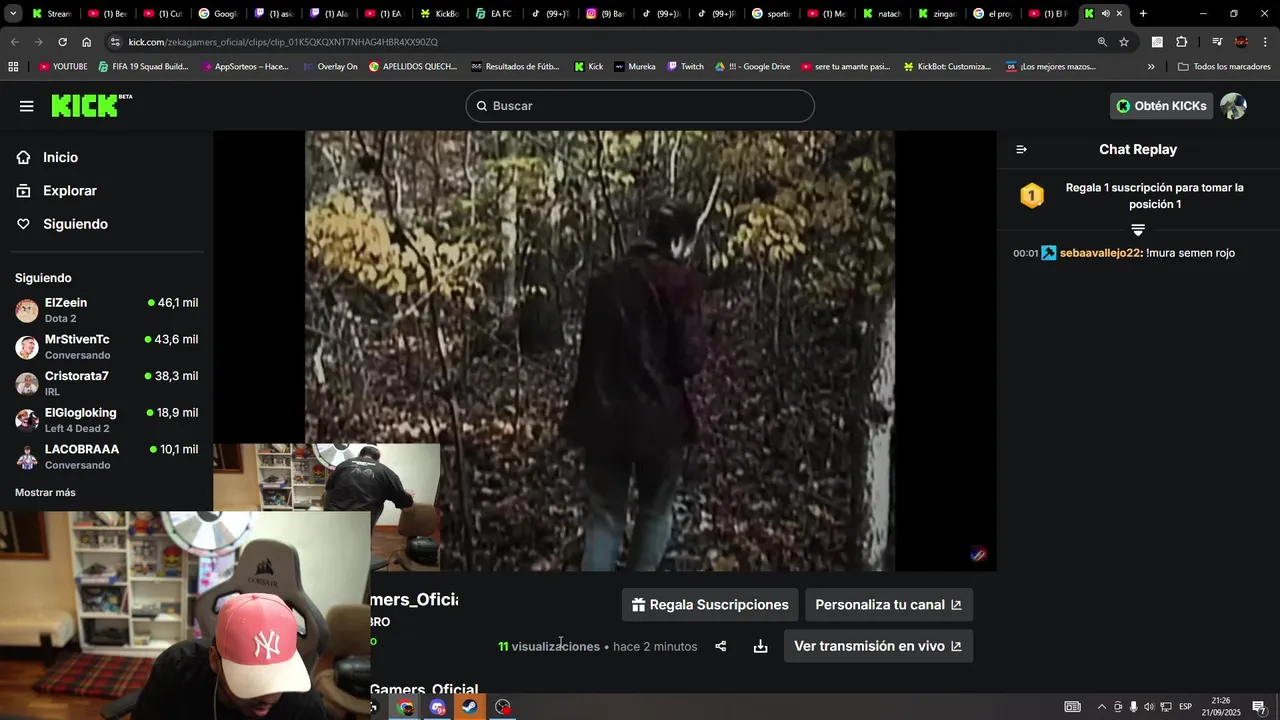Open Resultados de Fútbol bookmark
1280x720 pixels.
coord(515,66)
